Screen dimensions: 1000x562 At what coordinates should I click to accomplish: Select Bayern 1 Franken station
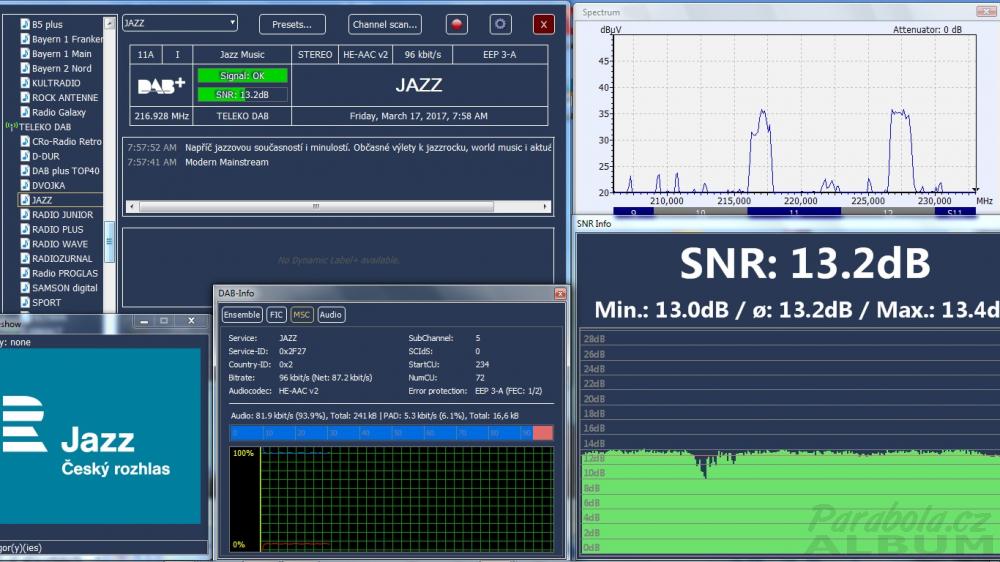67,39
